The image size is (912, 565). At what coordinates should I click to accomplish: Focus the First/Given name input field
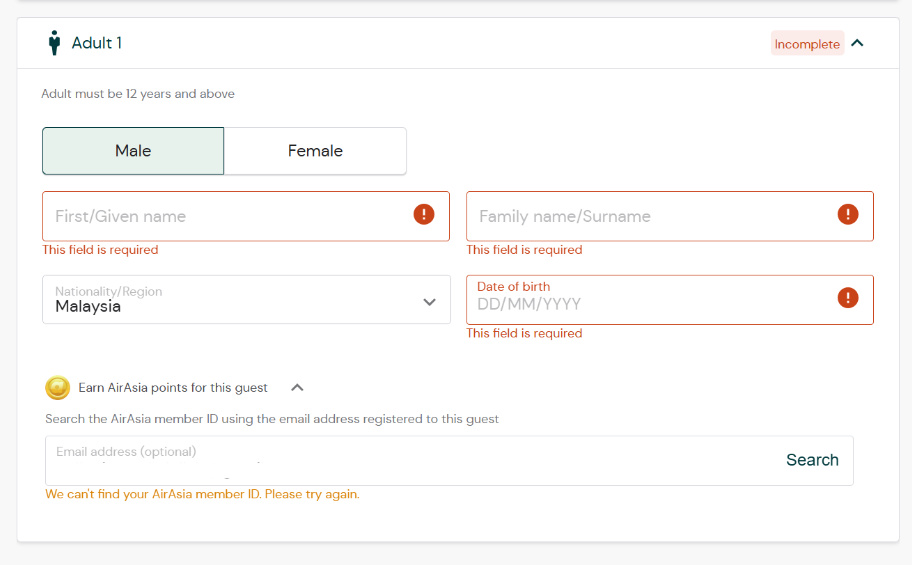click(x=225, y=216)
